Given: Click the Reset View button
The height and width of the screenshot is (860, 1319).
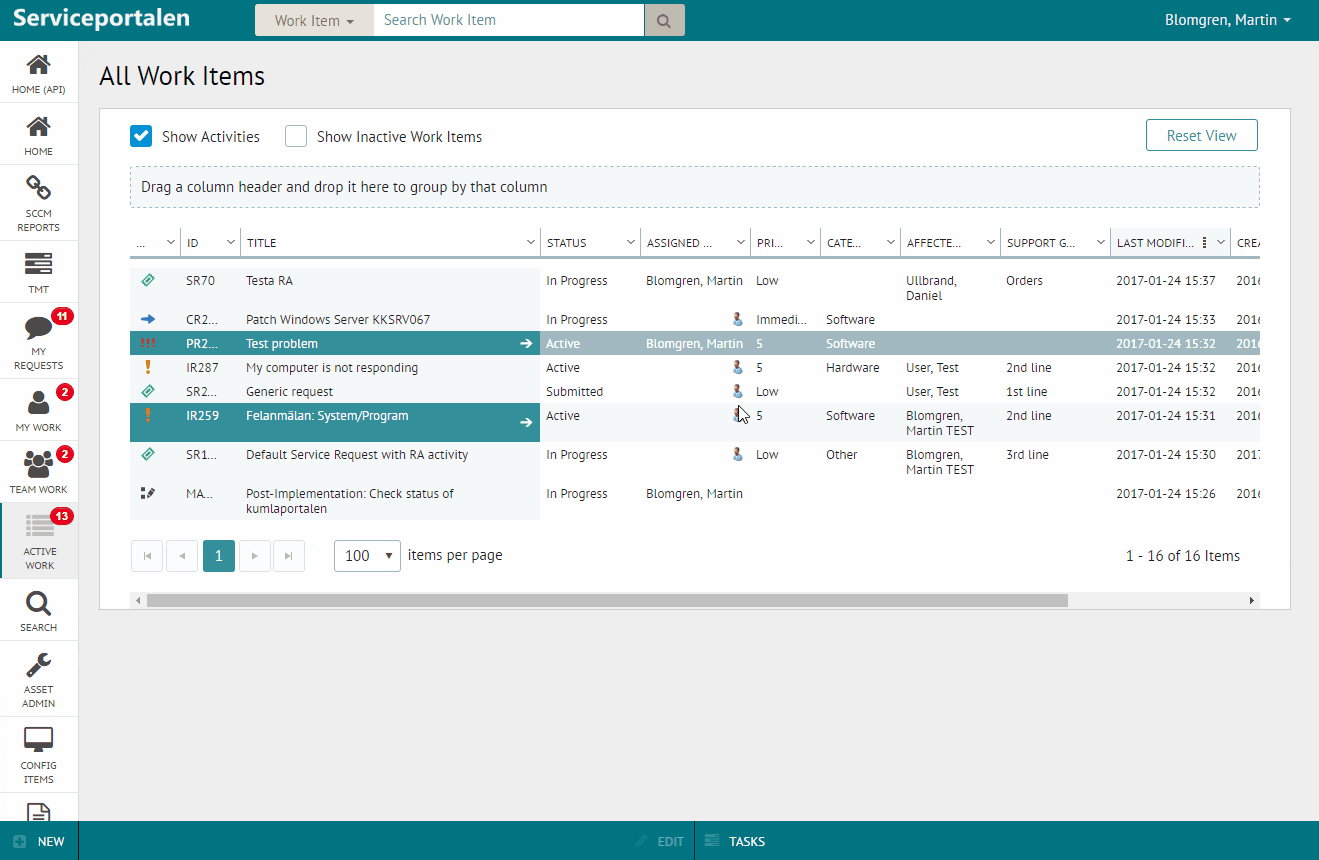Looking at the screenshot, I should (x=1201, y=136).
